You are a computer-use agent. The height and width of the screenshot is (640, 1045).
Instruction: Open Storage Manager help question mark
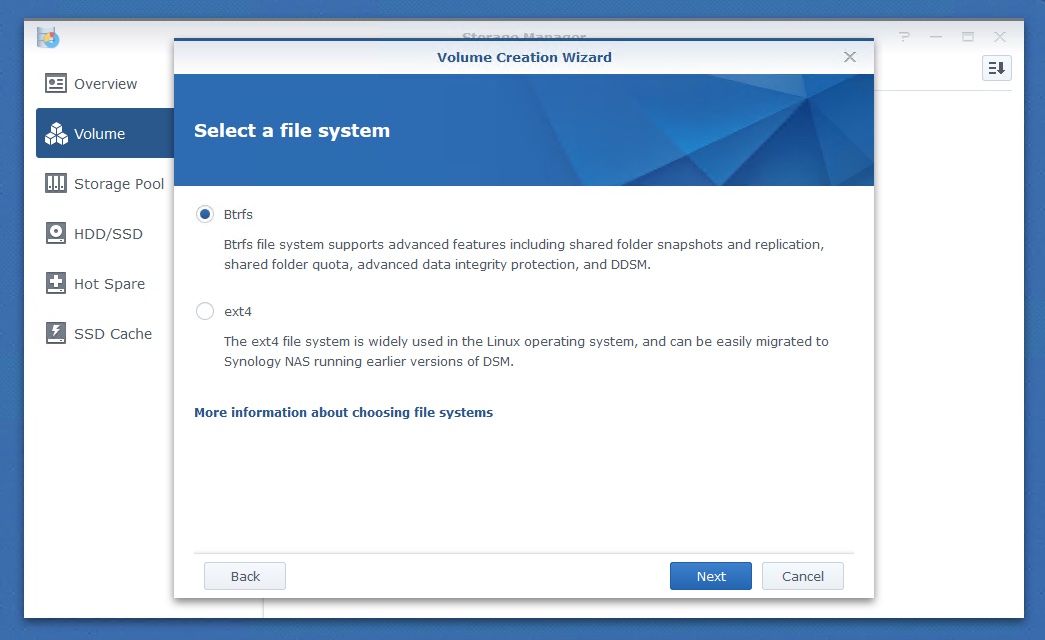tap(904, 37)
